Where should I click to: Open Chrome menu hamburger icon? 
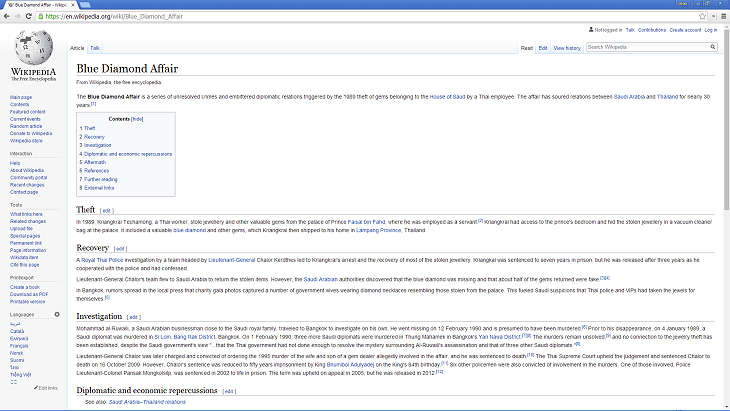click(x=723, y=16)
